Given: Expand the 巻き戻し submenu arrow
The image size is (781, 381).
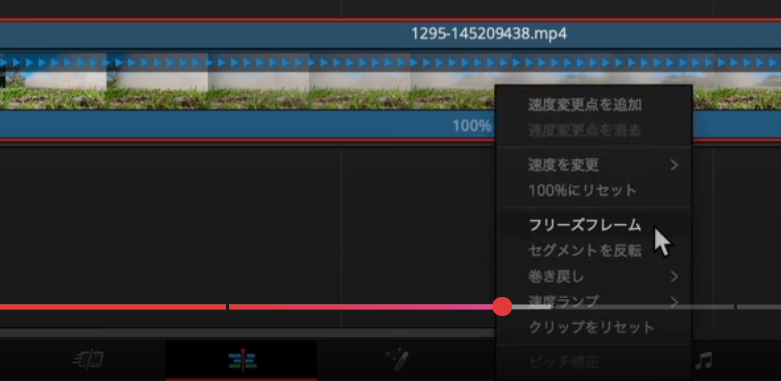Looking at the screenshot, I should pos(674,276).
